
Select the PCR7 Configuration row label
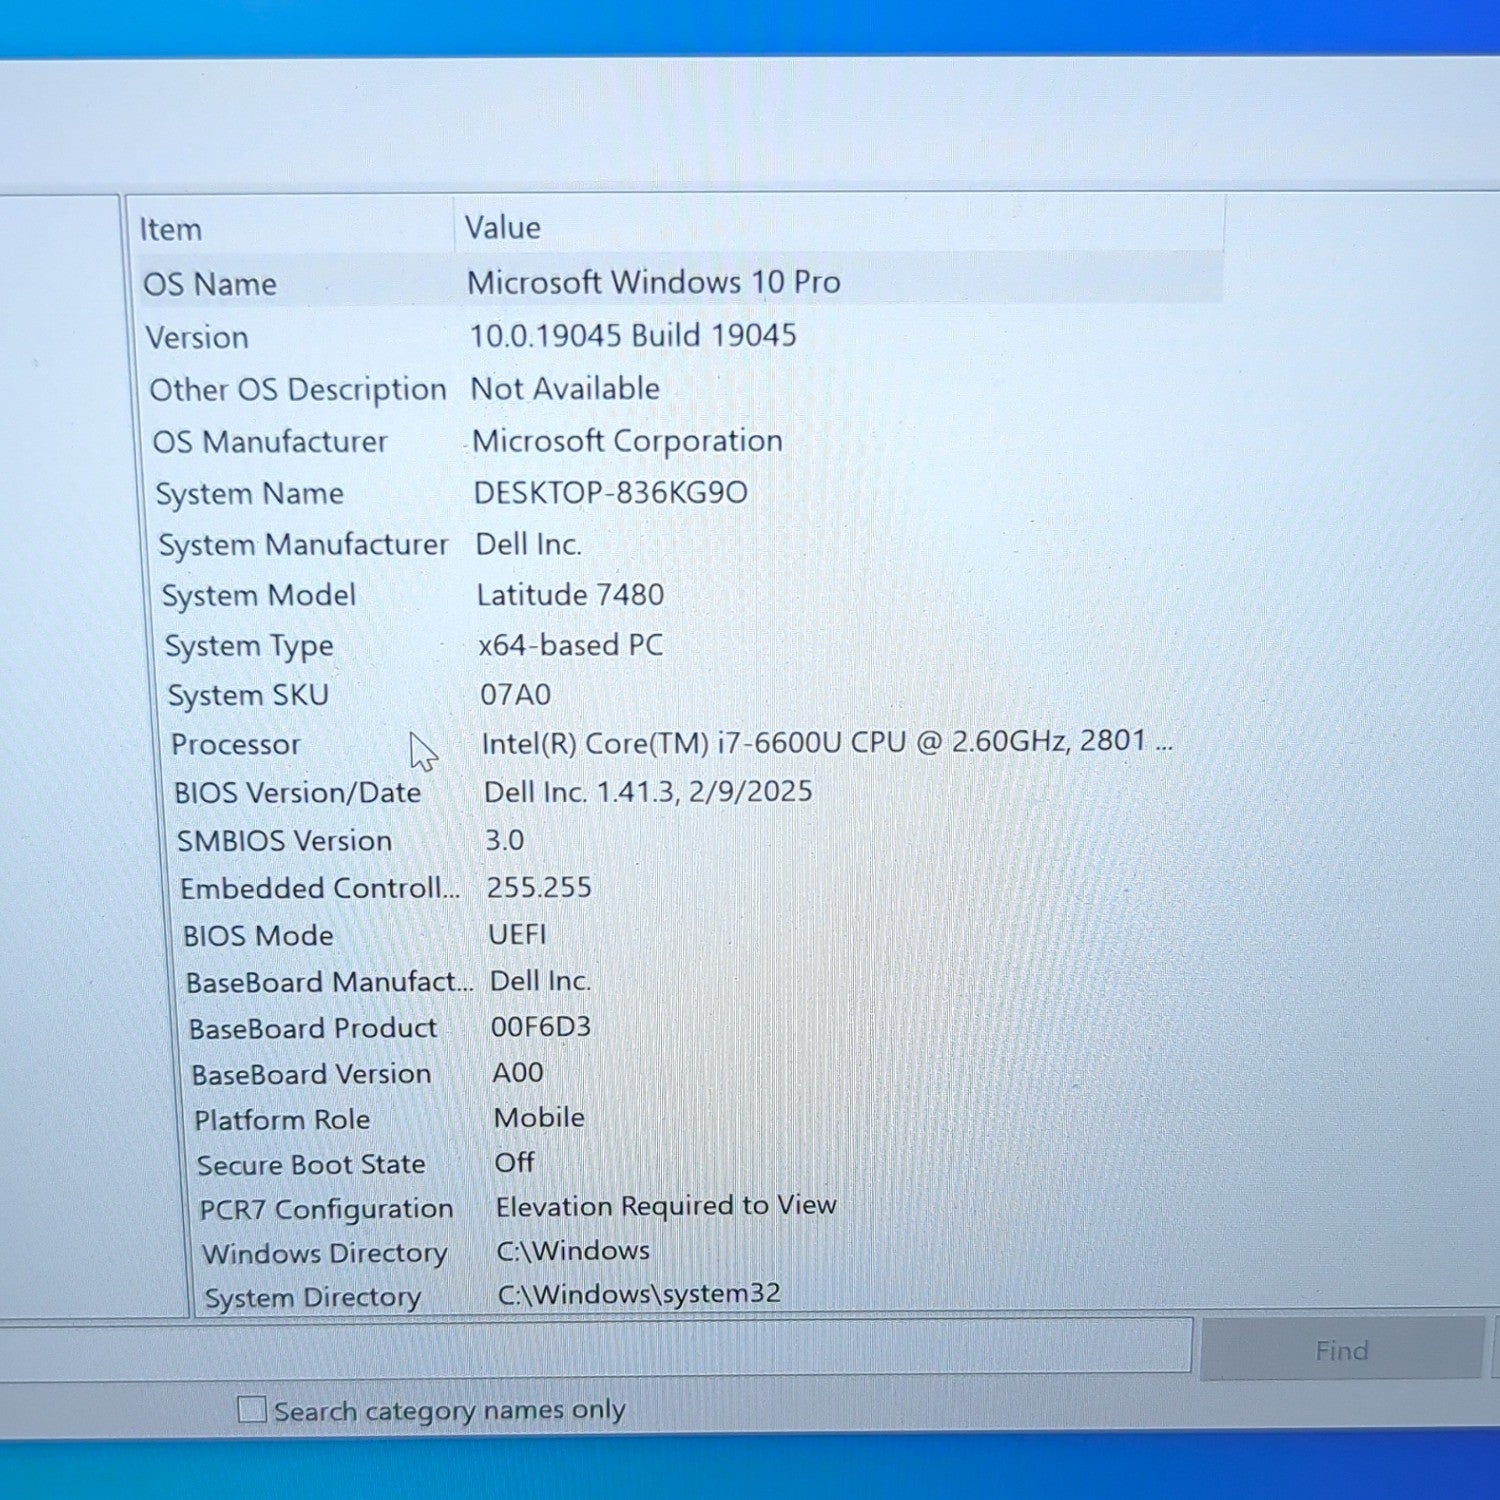tap(327, 1210)
